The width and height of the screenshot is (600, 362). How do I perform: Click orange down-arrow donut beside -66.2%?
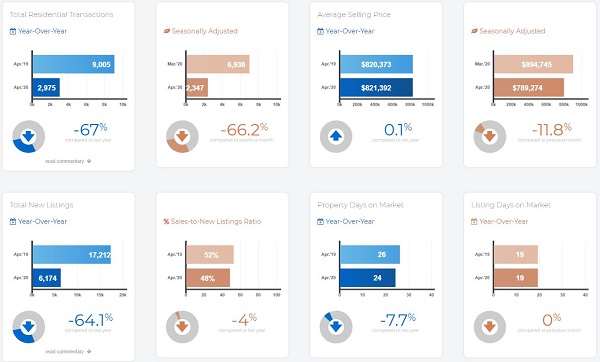[182, 136]
